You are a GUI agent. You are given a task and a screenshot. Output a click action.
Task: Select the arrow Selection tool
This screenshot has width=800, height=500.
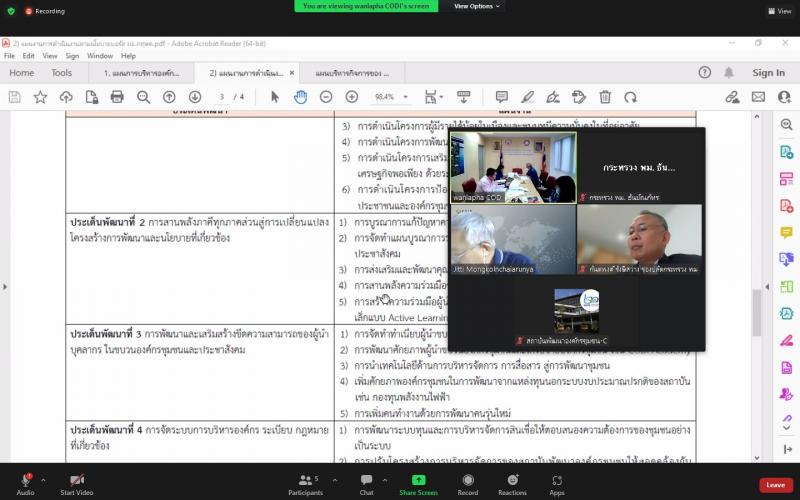pyautogui.click(x=275, y=97)
